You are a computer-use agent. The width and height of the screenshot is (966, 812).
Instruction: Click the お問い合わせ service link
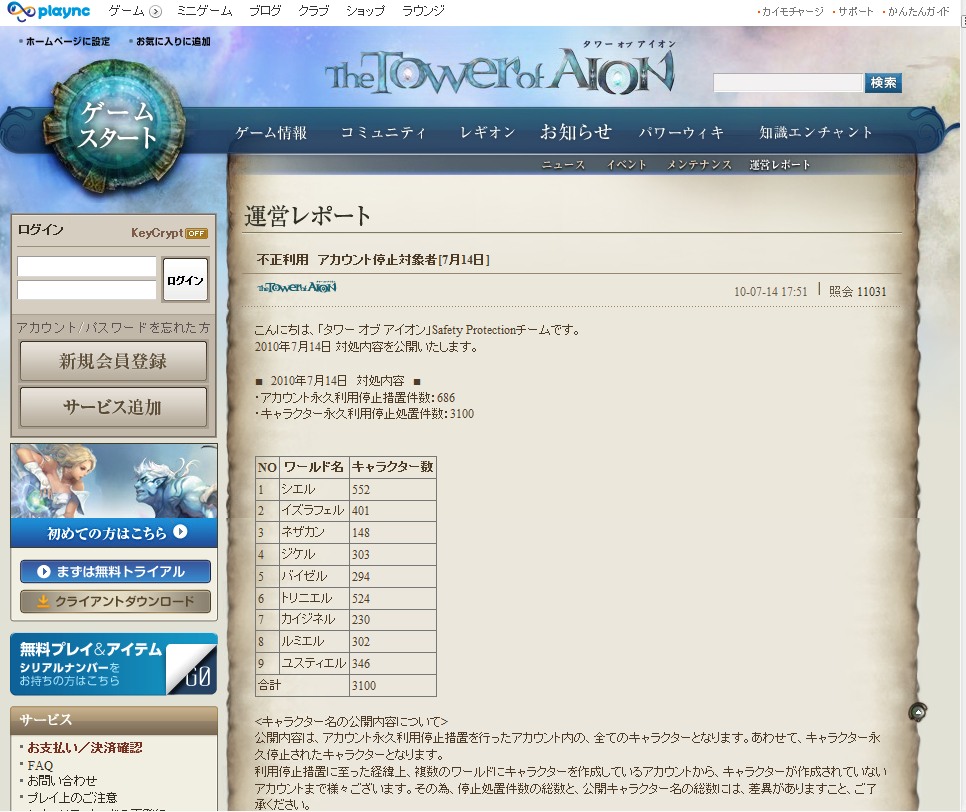pyautogui.click(x=62, y=781)
